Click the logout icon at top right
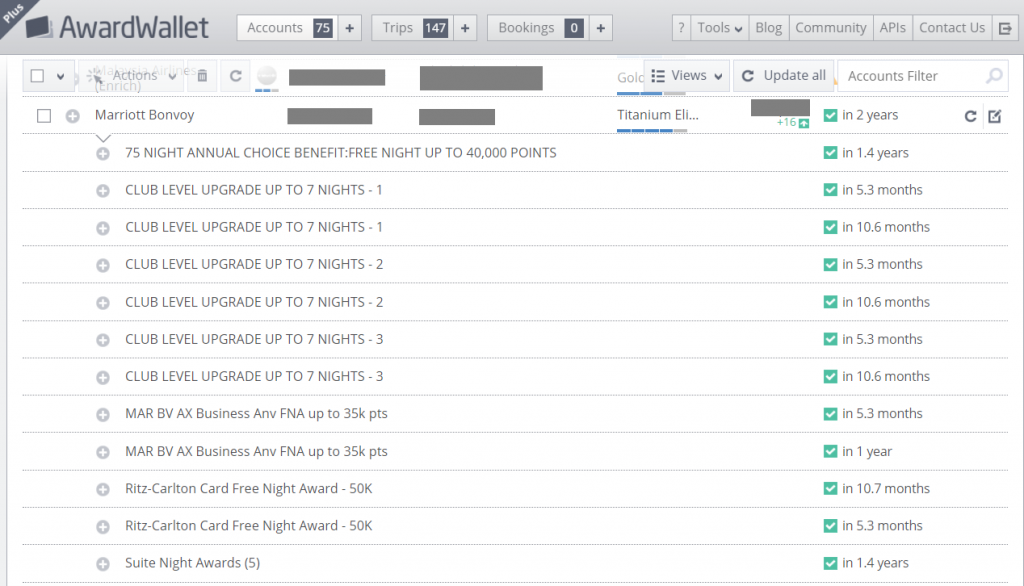Image resolution: width=1024 pixels, height=586 pixels. coord(1005,28)
